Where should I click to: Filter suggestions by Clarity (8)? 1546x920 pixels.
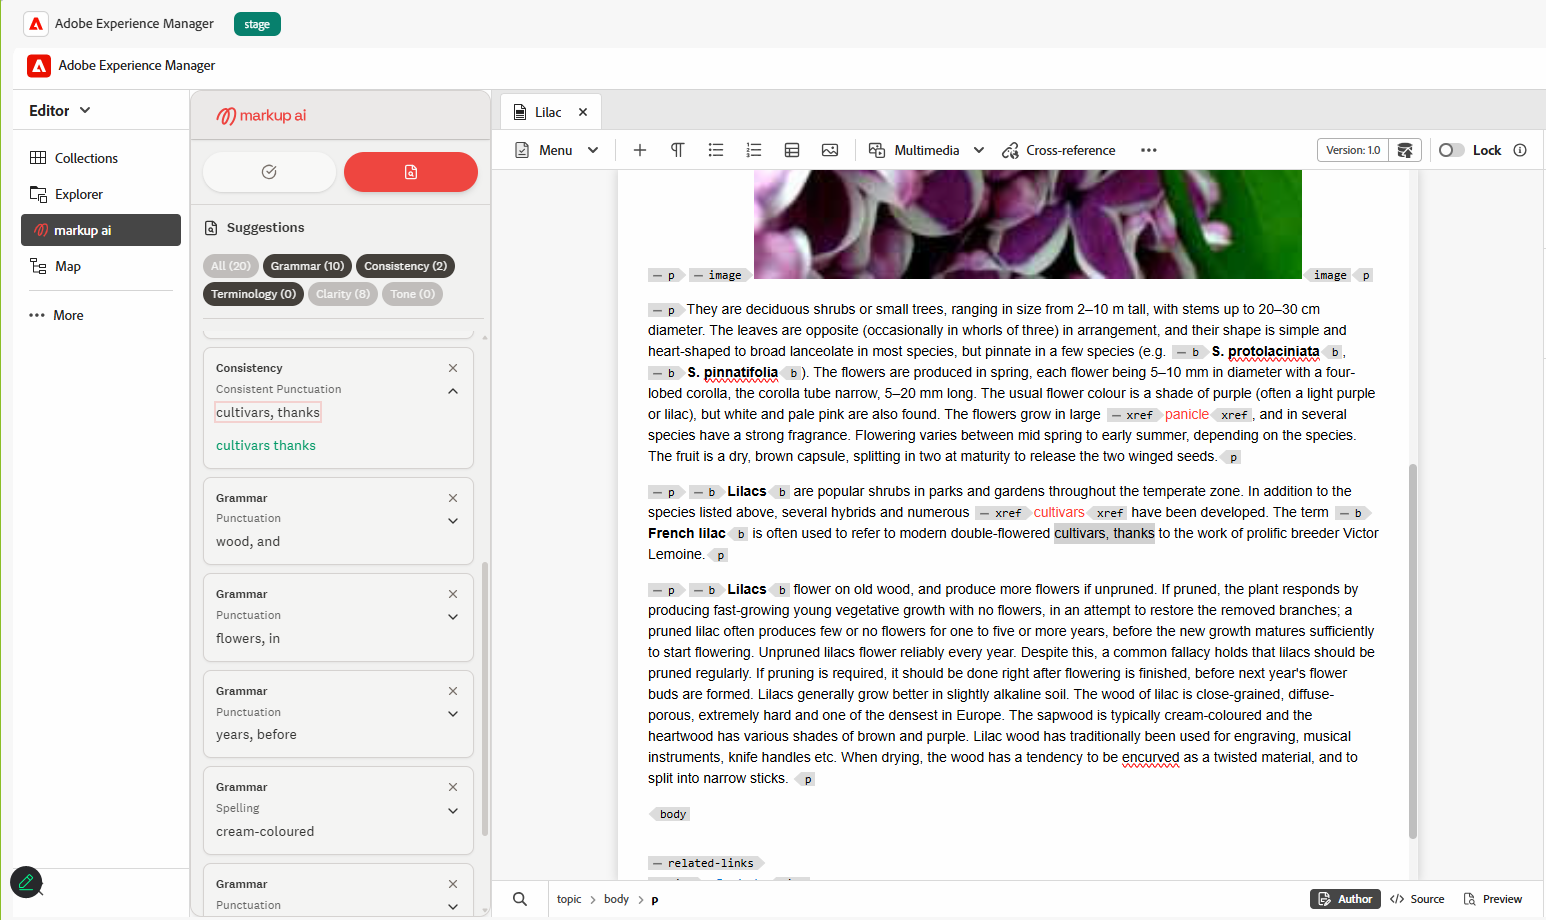(x=343, y=294)
